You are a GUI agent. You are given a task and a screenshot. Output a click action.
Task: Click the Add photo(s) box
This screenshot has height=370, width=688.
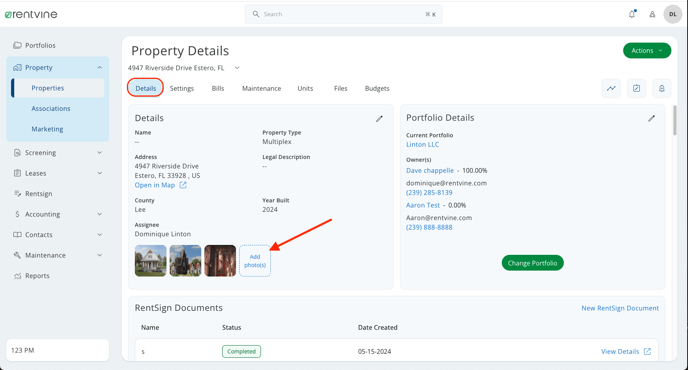point(255,261)
